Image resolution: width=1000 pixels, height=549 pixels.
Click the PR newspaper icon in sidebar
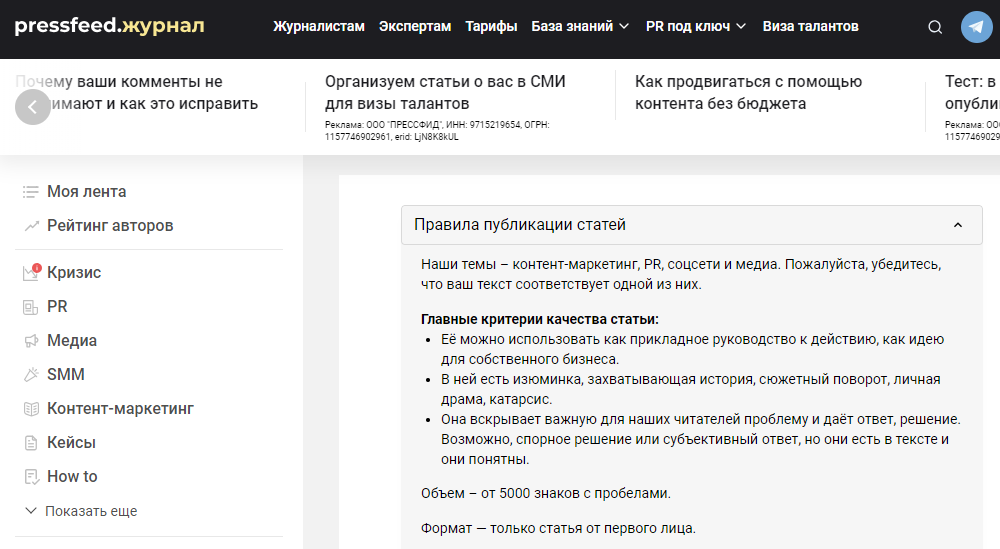point(31,307)
